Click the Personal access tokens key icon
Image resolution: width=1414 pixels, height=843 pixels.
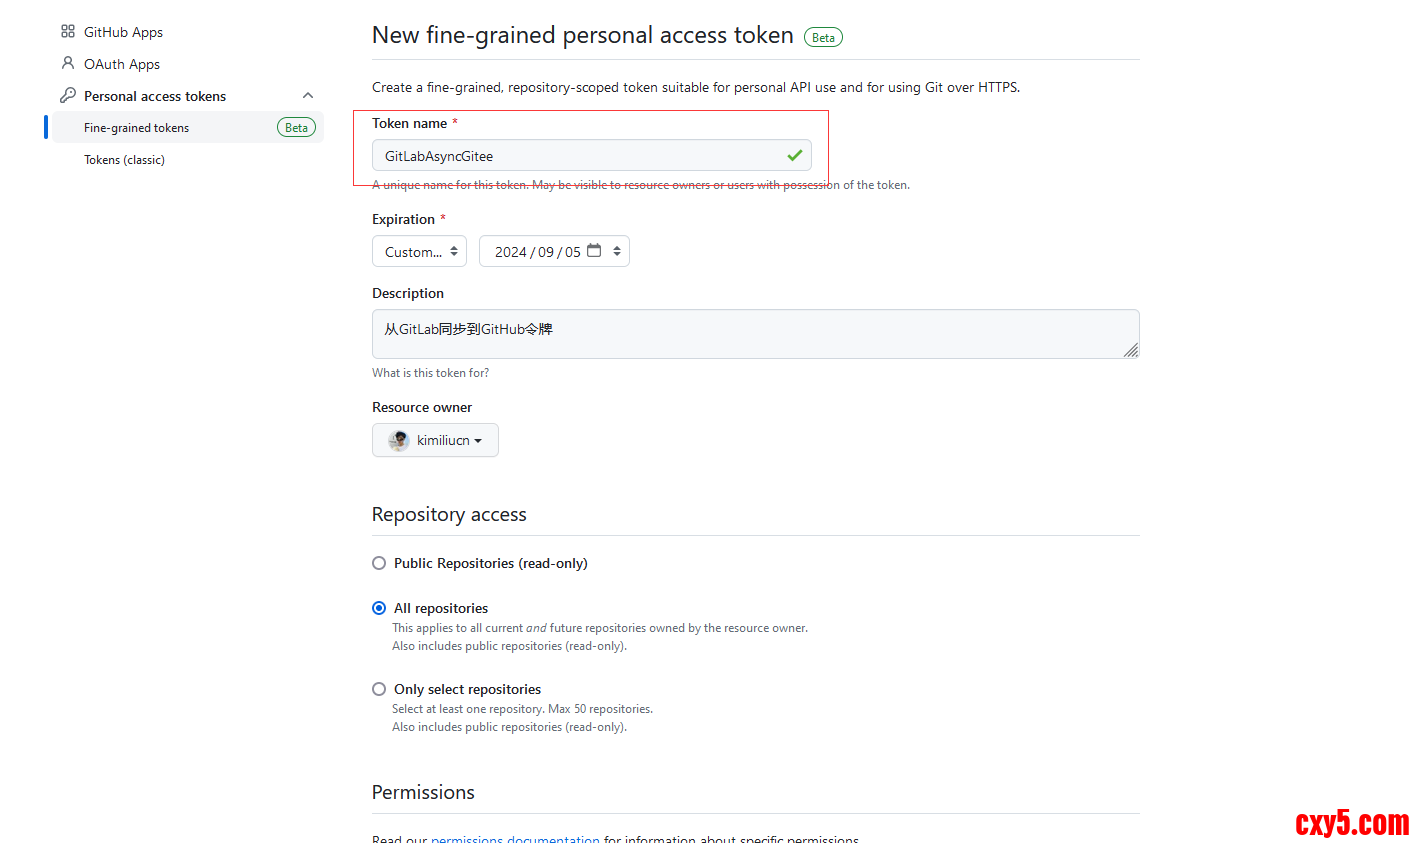click(x=68, y=95)
